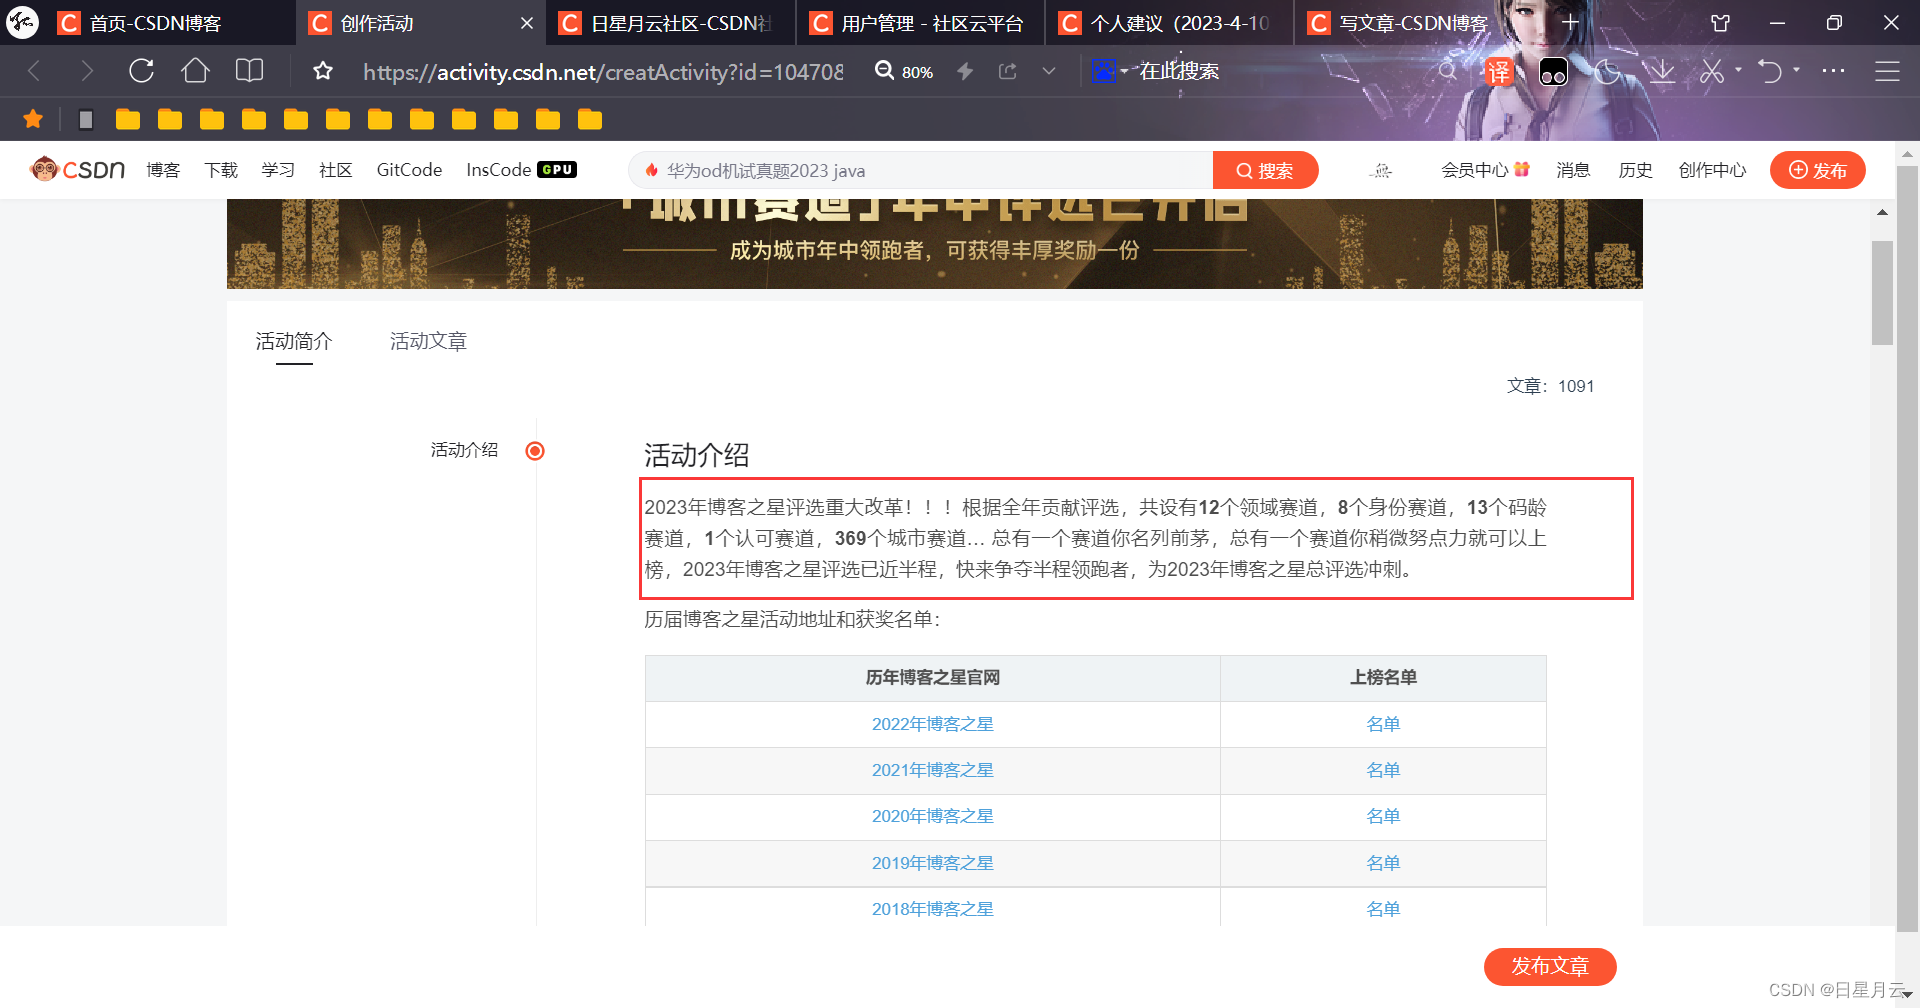Open the 2021年博客之星 link

(x=932, y=770)
